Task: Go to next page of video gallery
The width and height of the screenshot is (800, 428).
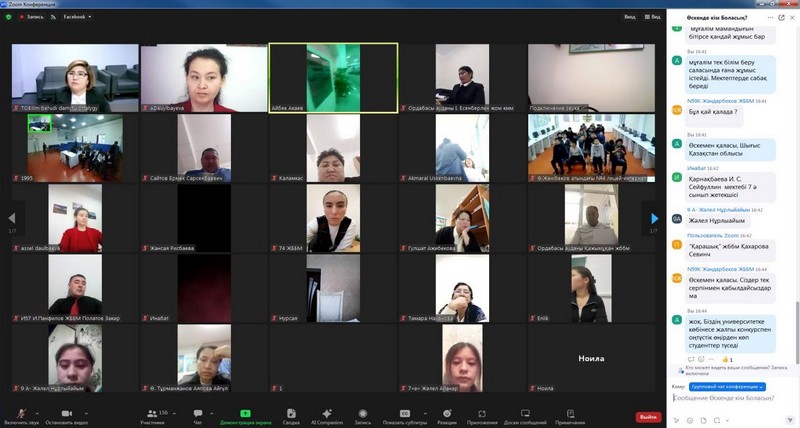Action: (x=654, y=218)
